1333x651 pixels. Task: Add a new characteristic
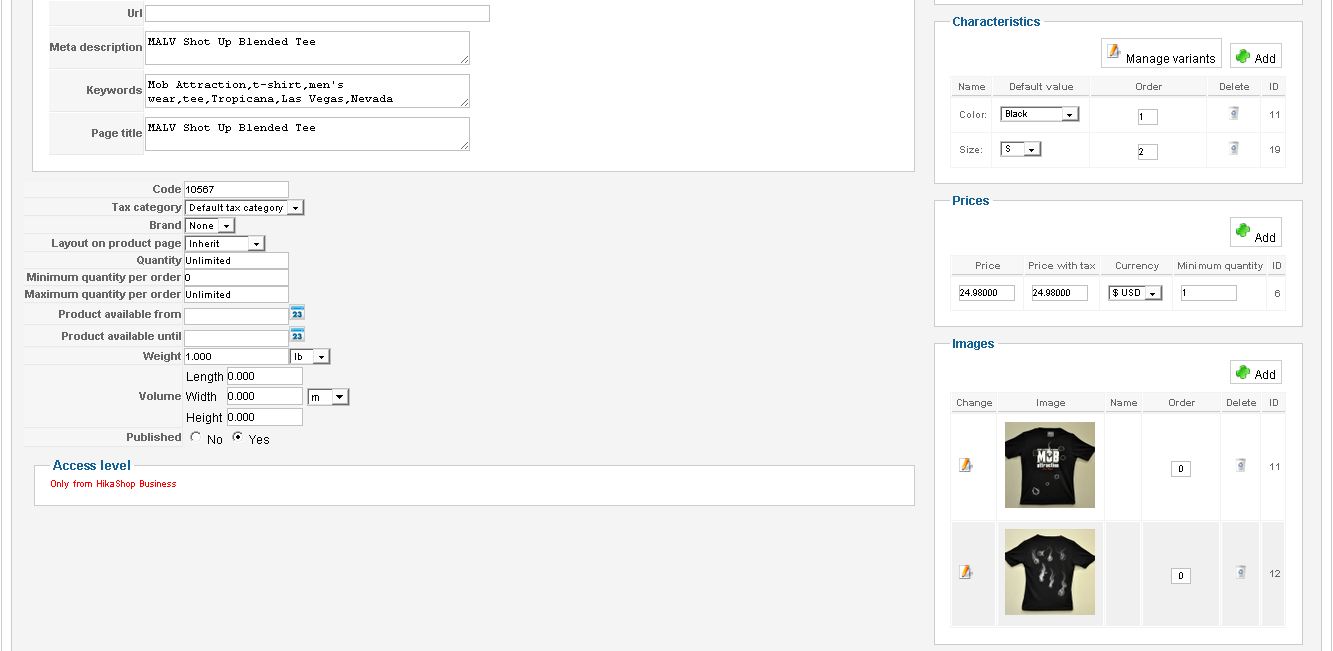point(1255,57)
